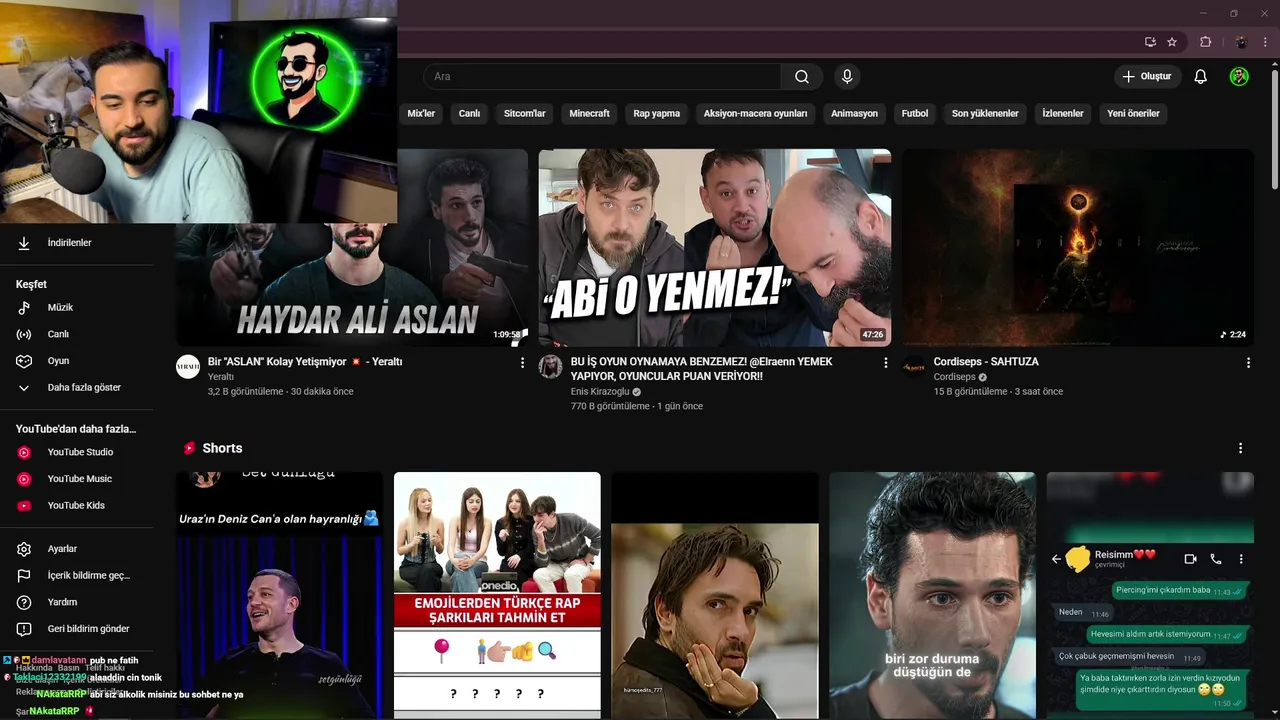The width and height of the screenshot is (1280, 720).
Task: Open YouTube Music link
Action: pos(82,479)
